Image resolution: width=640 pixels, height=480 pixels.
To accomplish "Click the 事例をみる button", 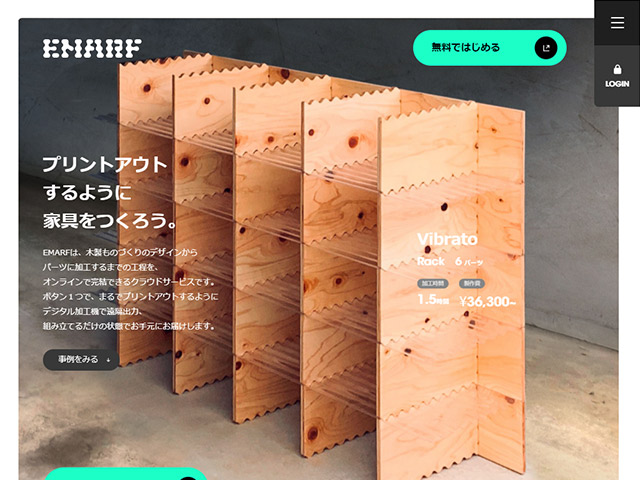I will pos(81,360).
